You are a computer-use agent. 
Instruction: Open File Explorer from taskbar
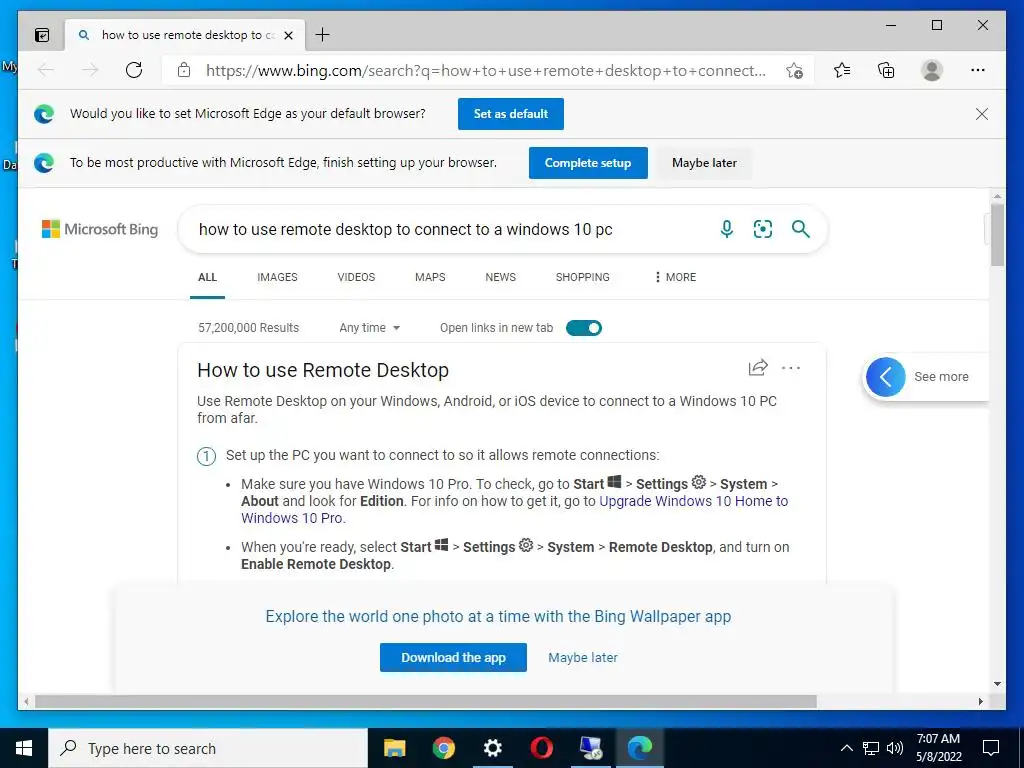coord(394,748)
